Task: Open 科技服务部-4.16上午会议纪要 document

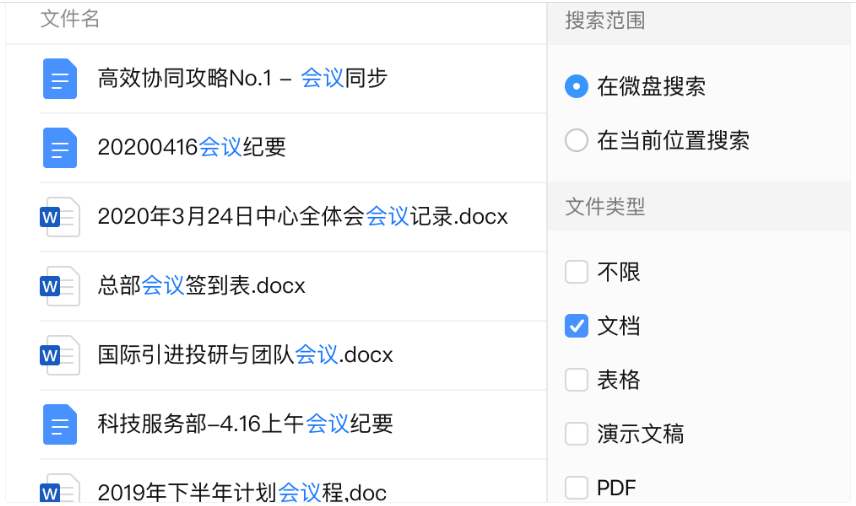Action: [245, 424]
